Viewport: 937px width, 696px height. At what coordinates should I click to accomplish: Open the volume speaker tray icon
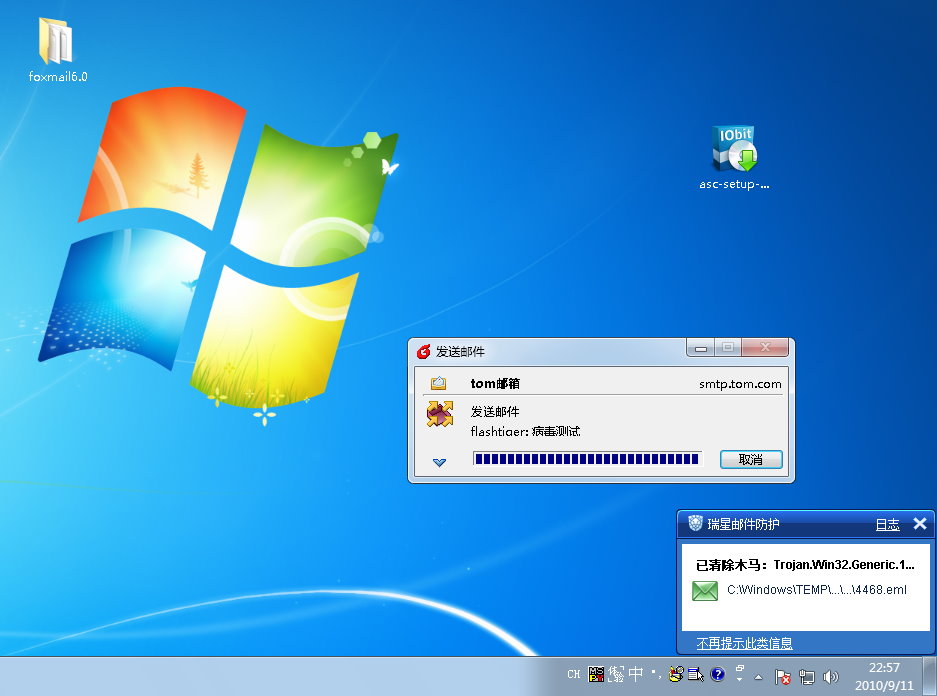[831, 676]
